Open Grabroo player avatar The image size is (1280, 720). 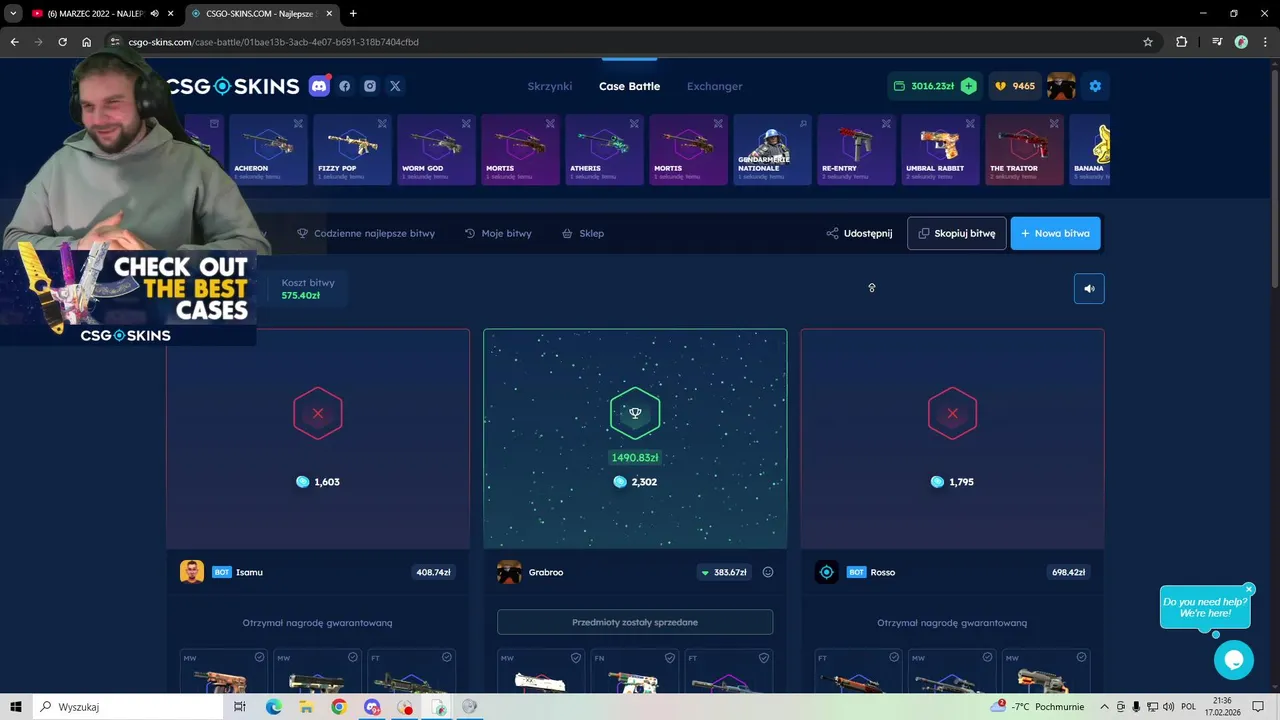point(509,572)
